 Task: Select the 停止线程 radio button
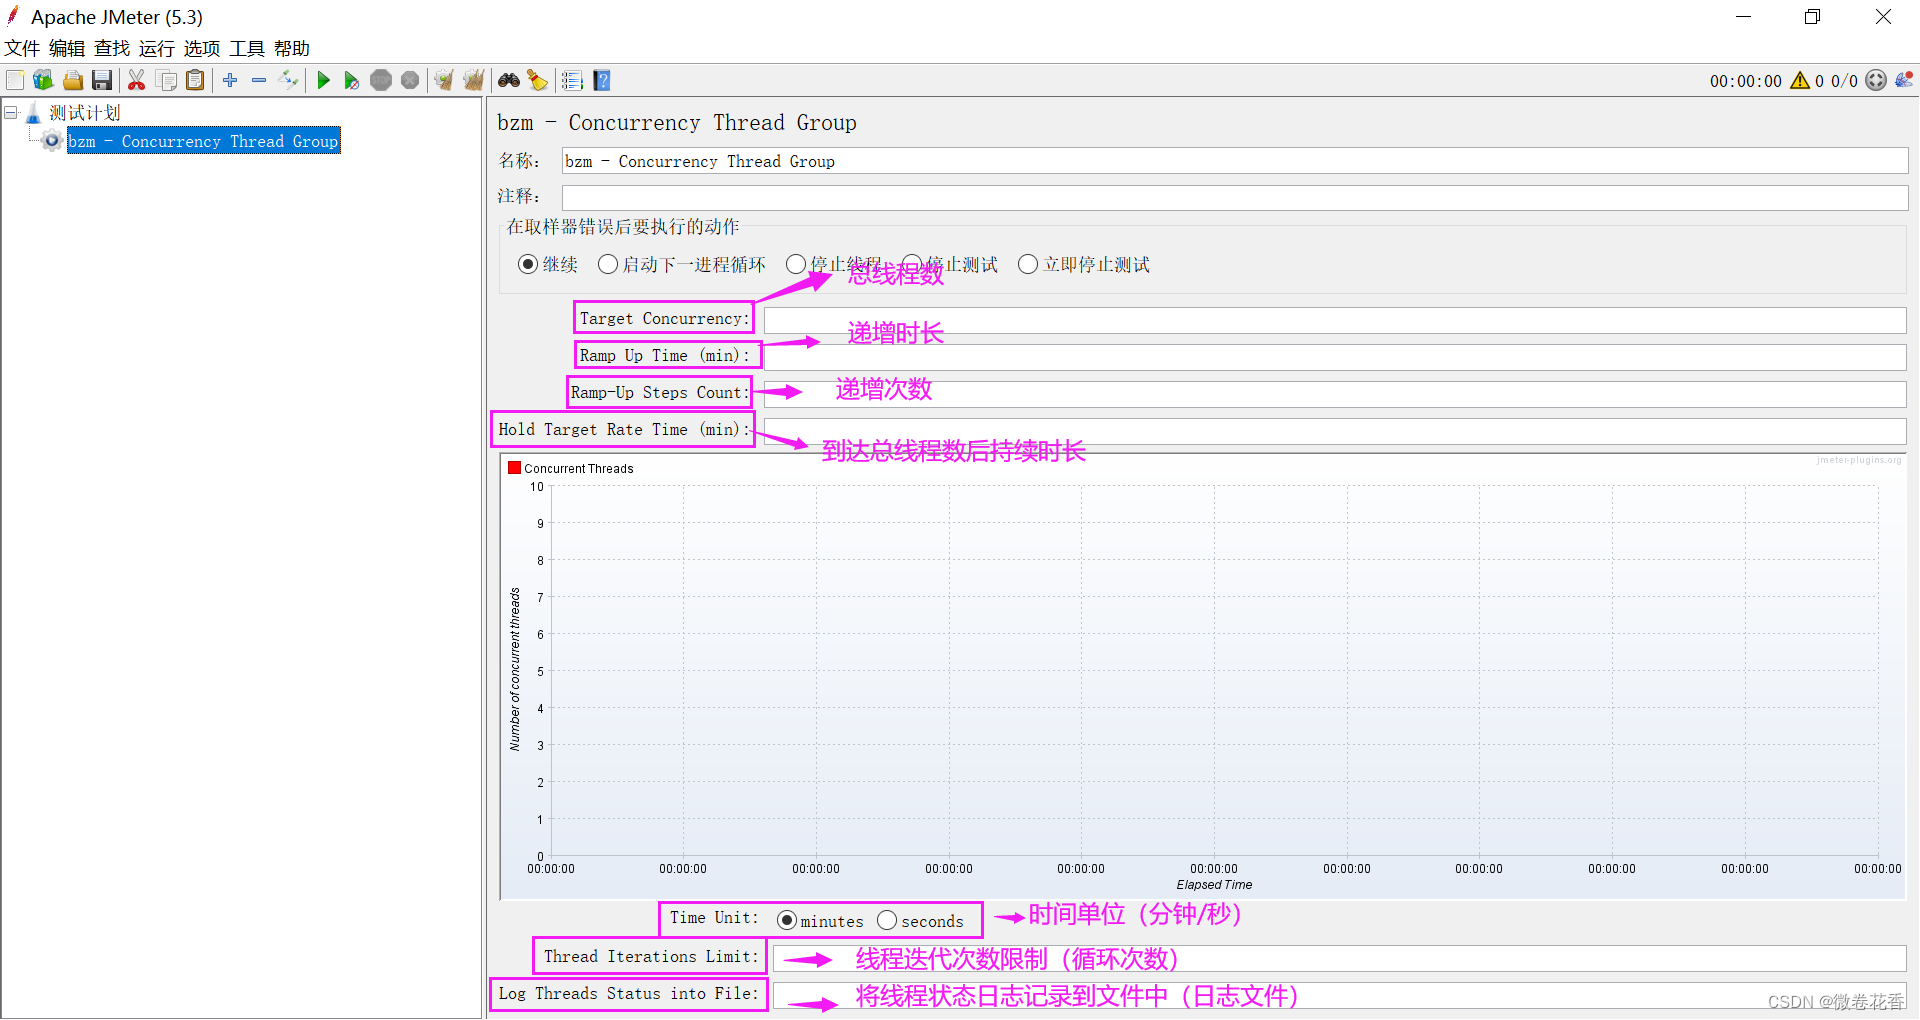pos(796,264)
